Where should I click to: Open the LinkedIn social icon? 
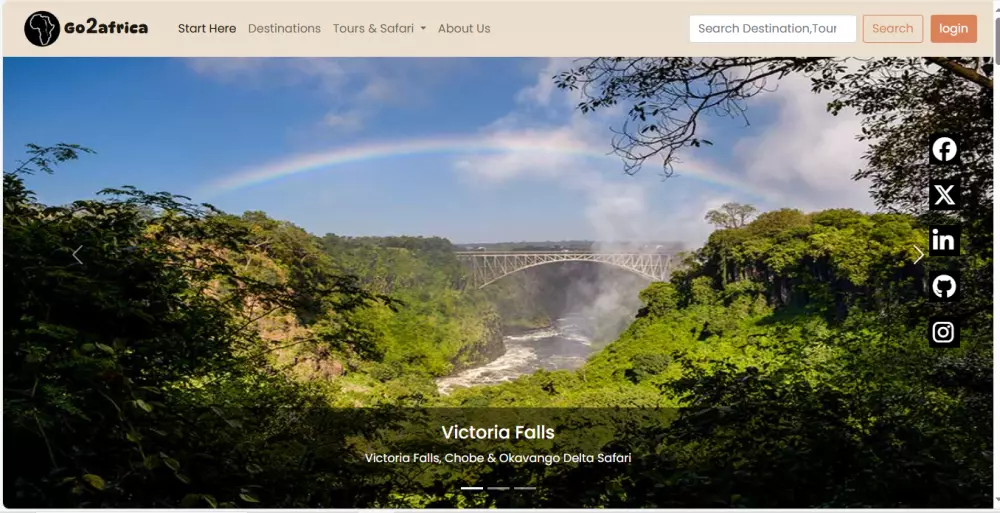944,241
